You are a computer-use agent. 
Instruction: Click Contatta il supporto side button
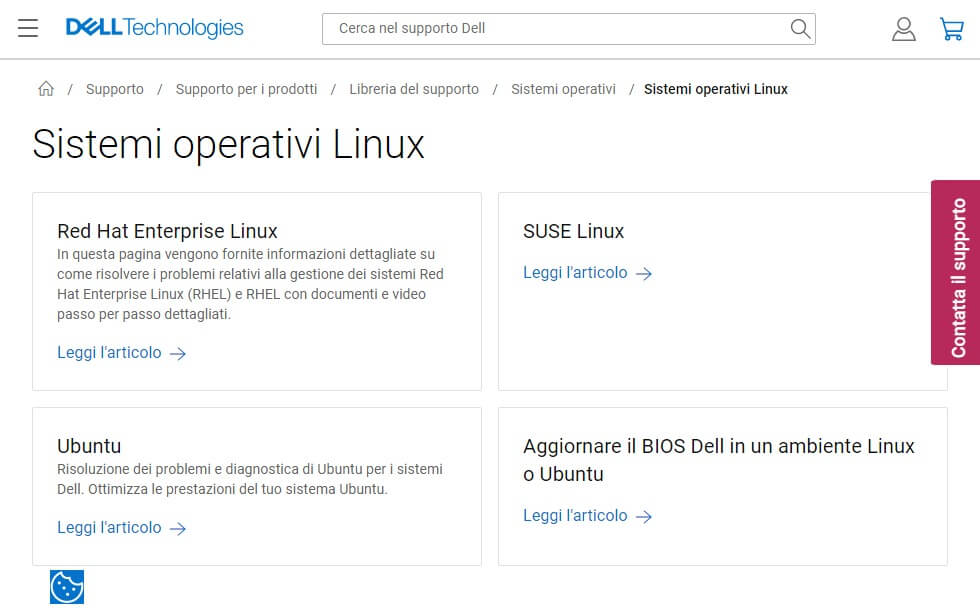click(955, 273)
